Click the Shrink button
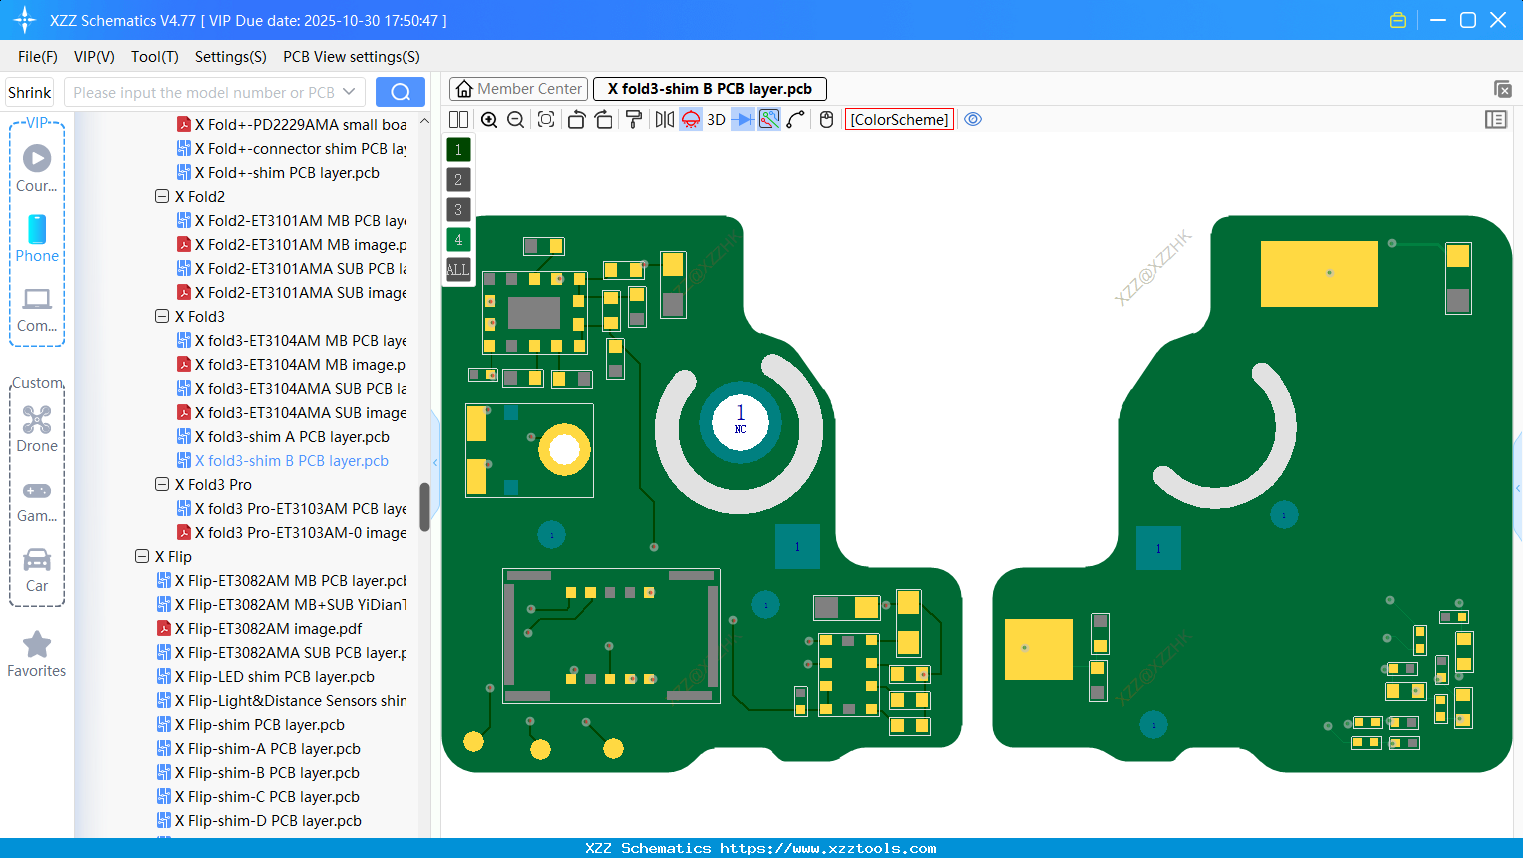Viewport: 1523px width, 858px height. click(x=29, y=91)
